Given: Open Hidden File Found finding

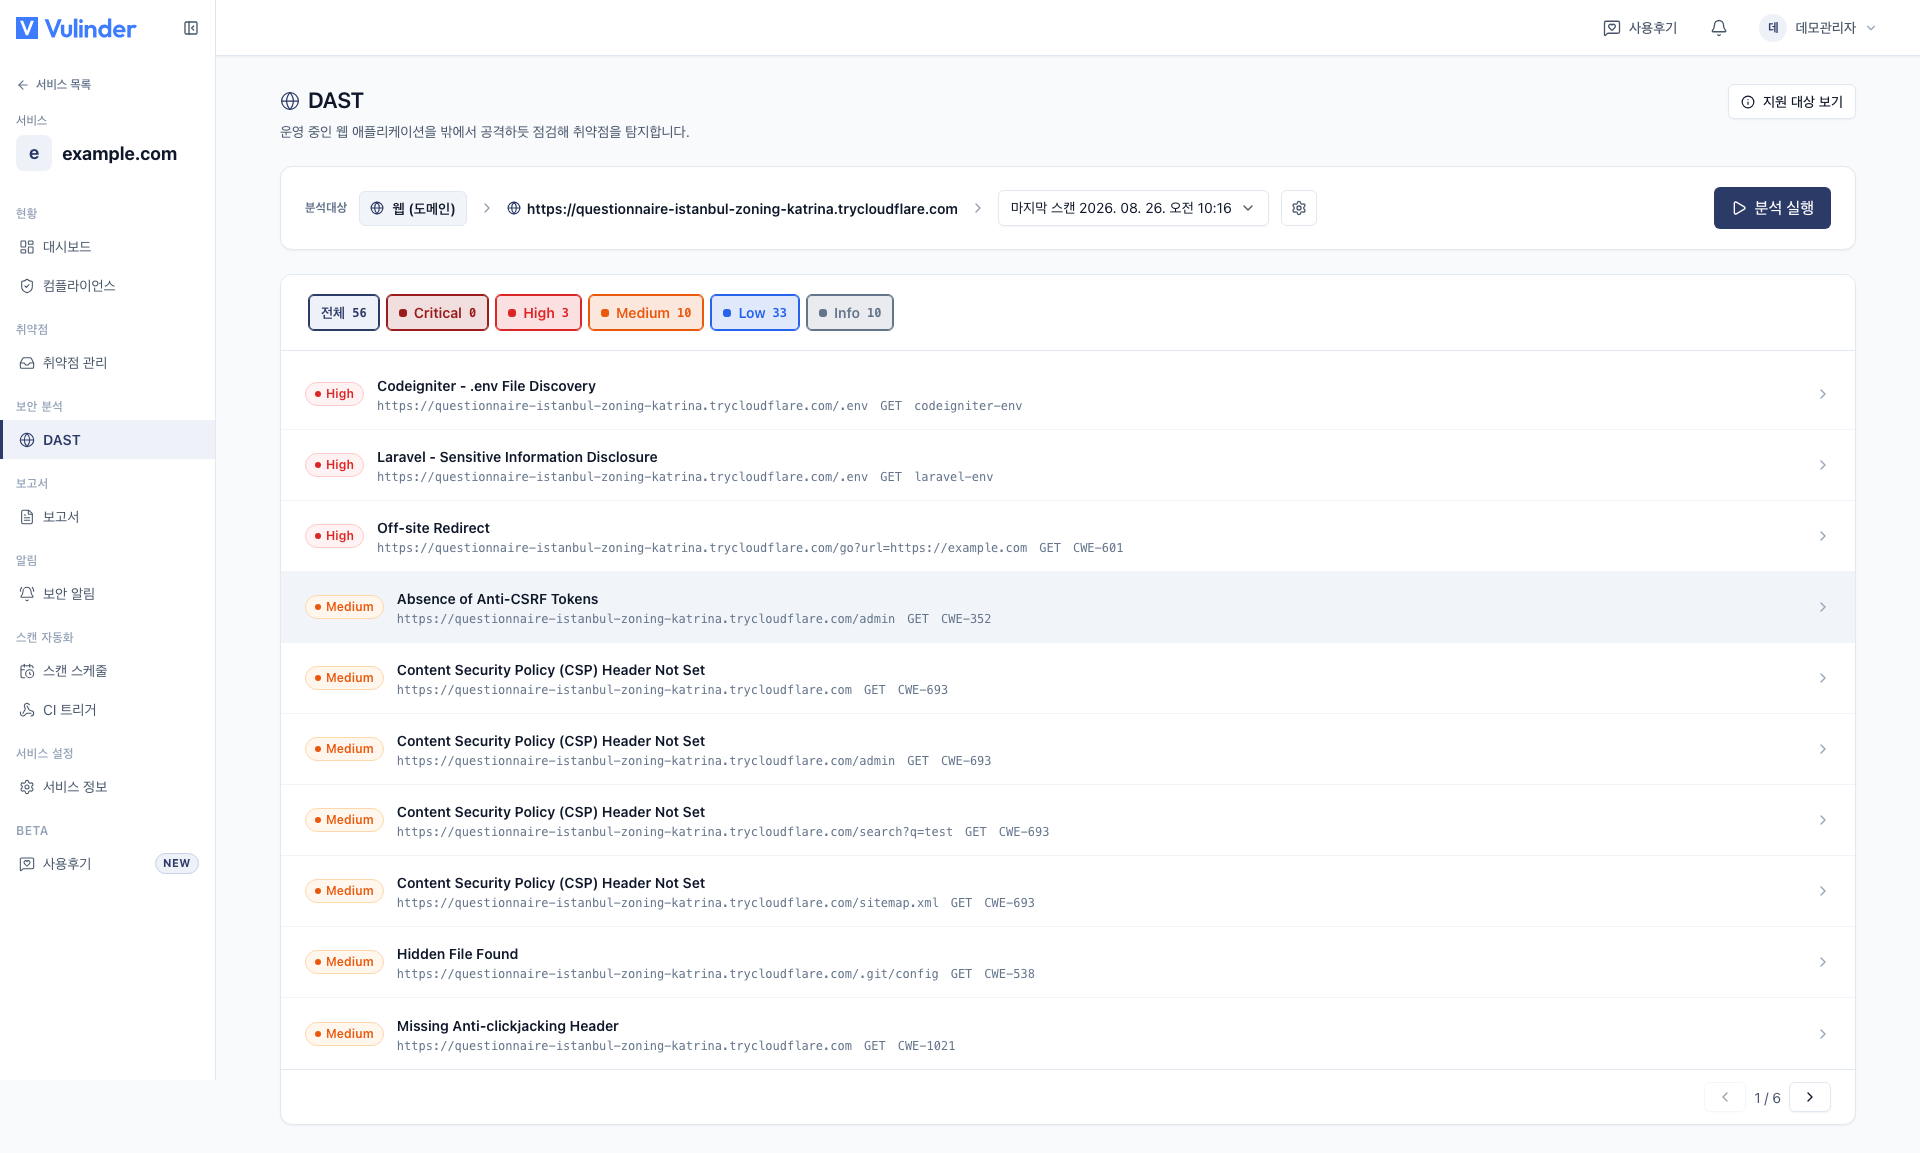Looking at the screenshot, I should (x=1067, y=963).
